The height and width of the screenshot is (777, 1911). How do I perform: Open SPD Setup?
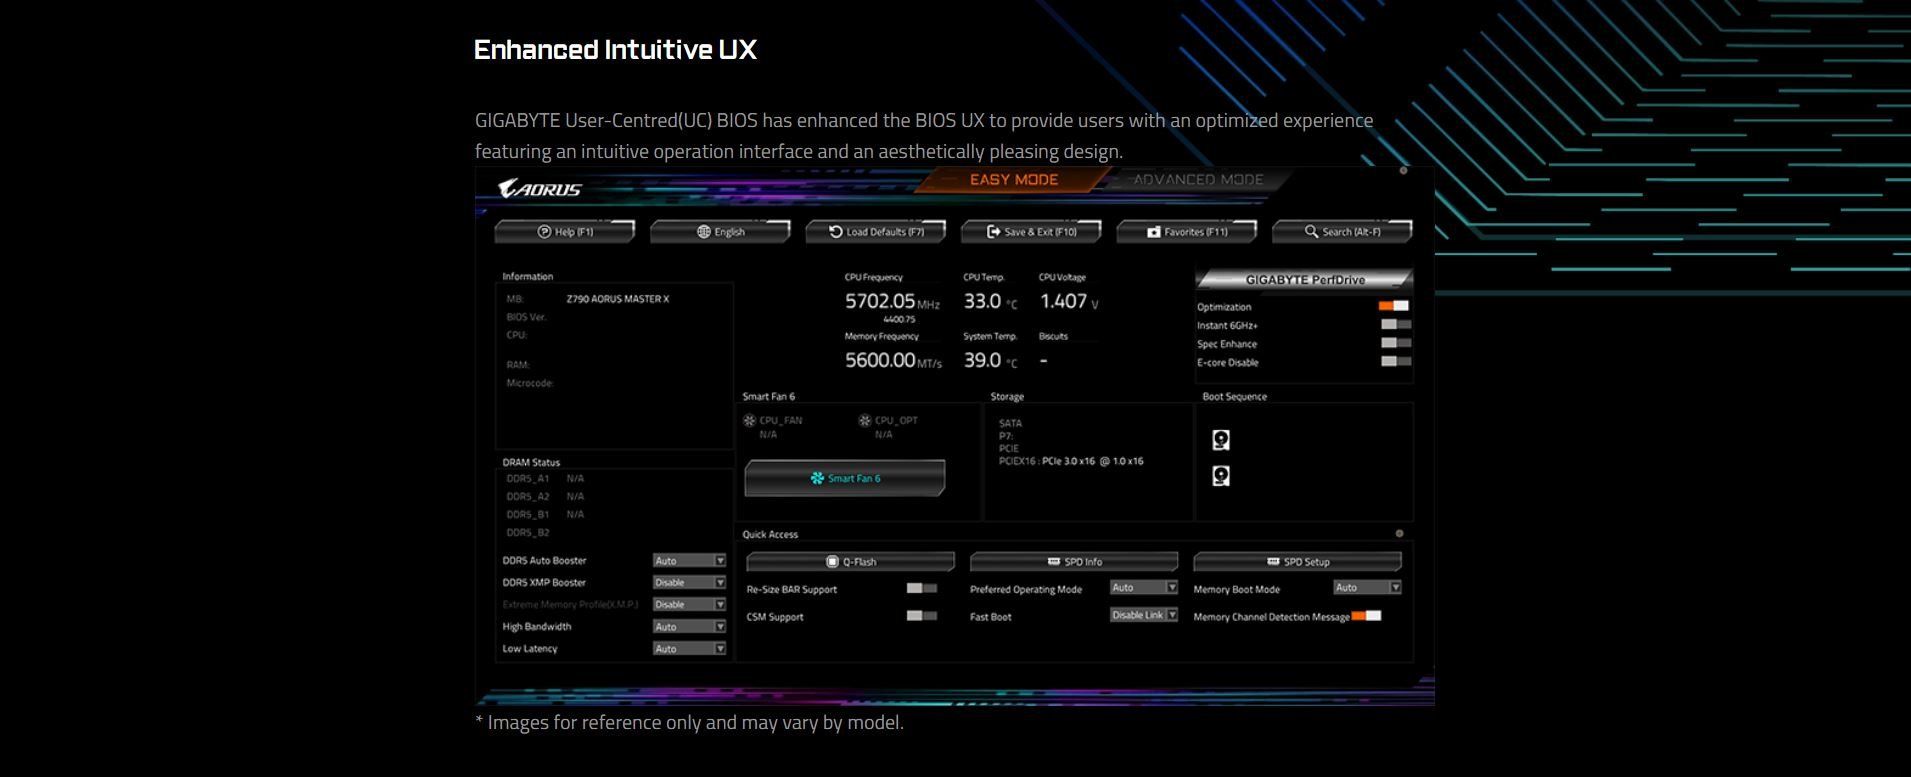pyautogui.click(x=1297, y=562)
